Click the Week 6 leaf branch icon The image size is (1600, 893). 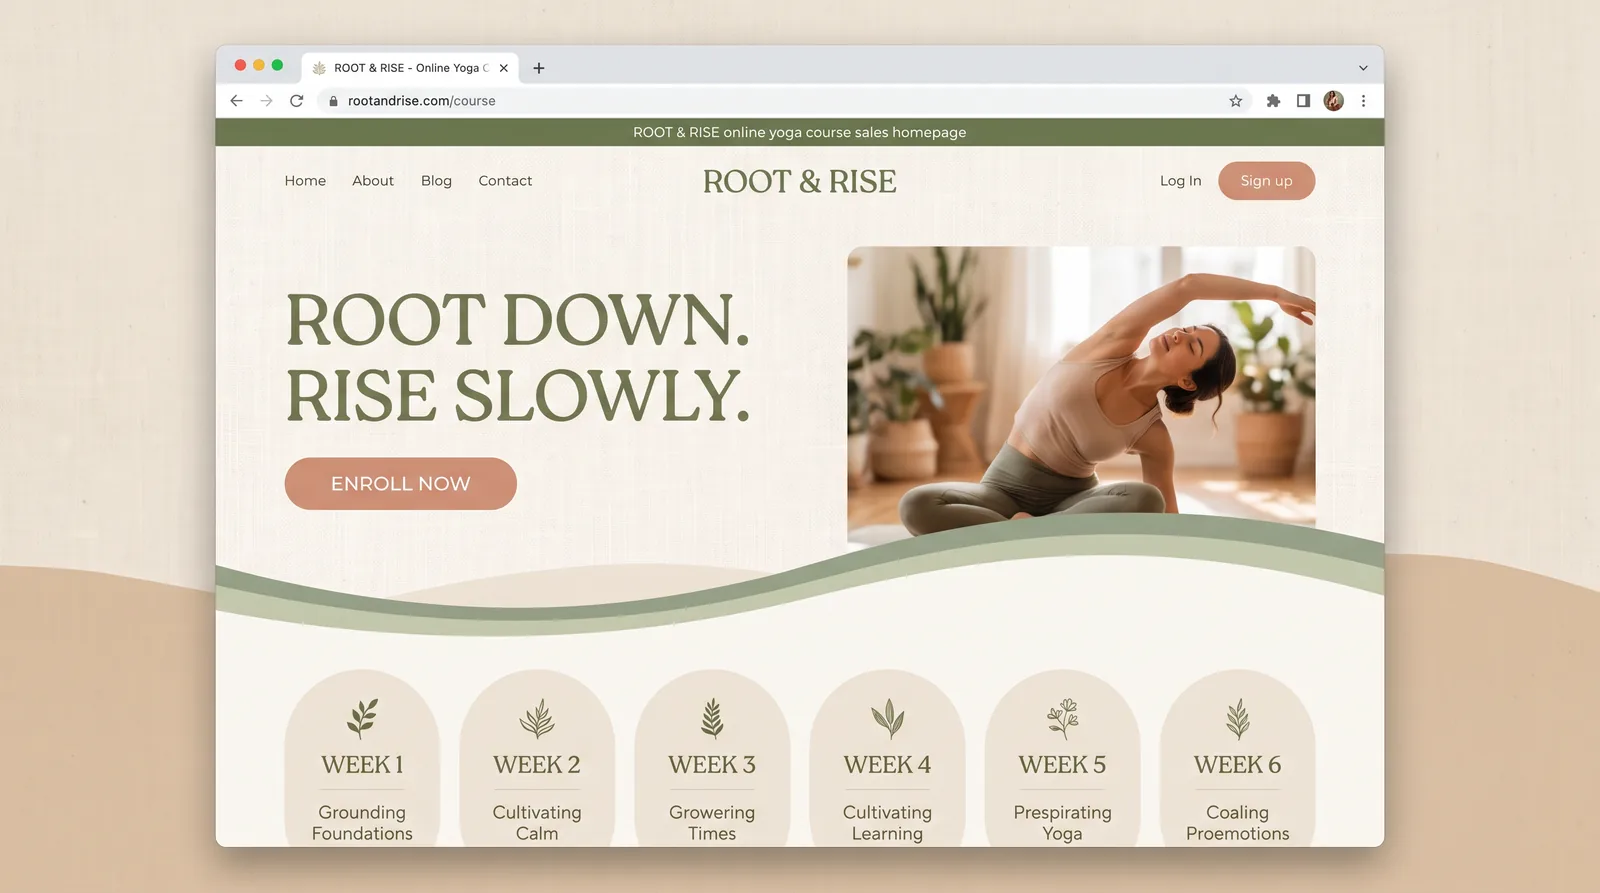pyautogui.click(x=1238, y=718)
